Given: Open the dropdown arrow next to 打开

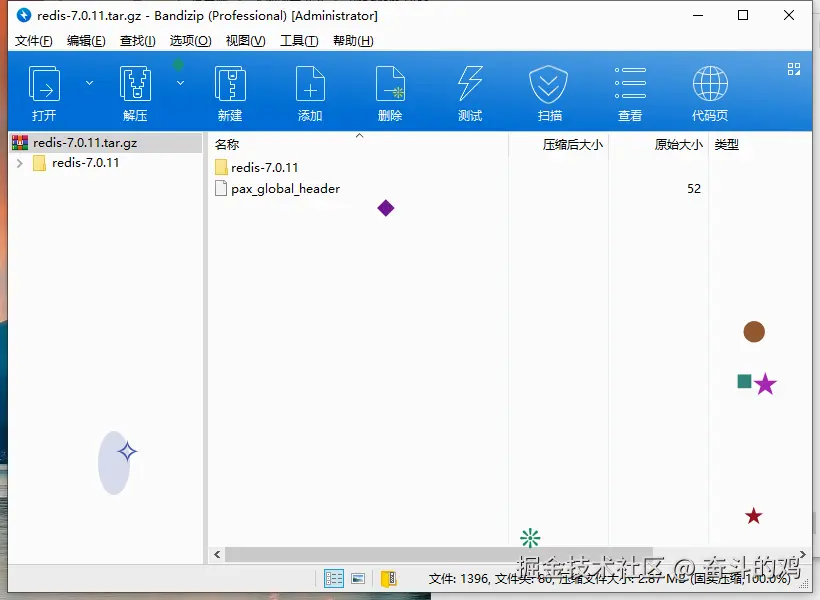Looking at the screenshot, I should tap(89, 83).
